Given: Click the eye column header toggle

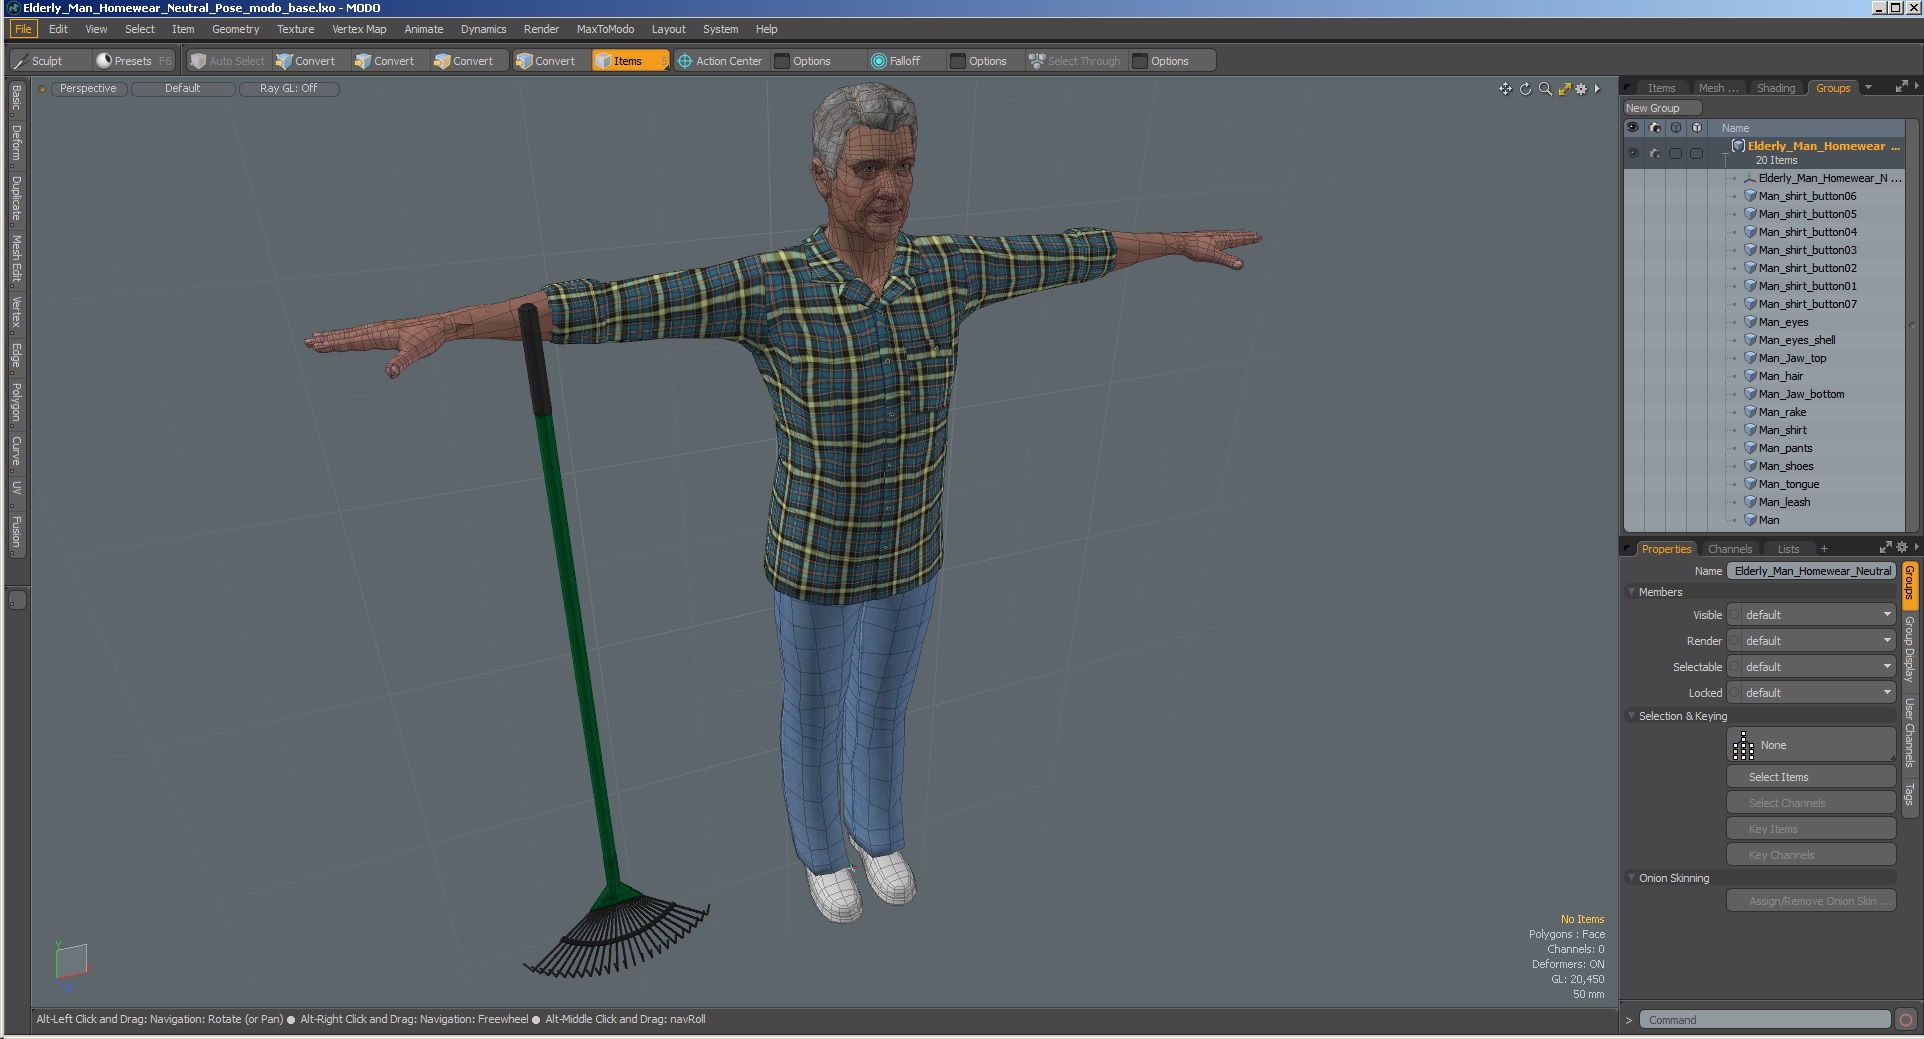Looking at the screenshot, I should point(1633,128).
